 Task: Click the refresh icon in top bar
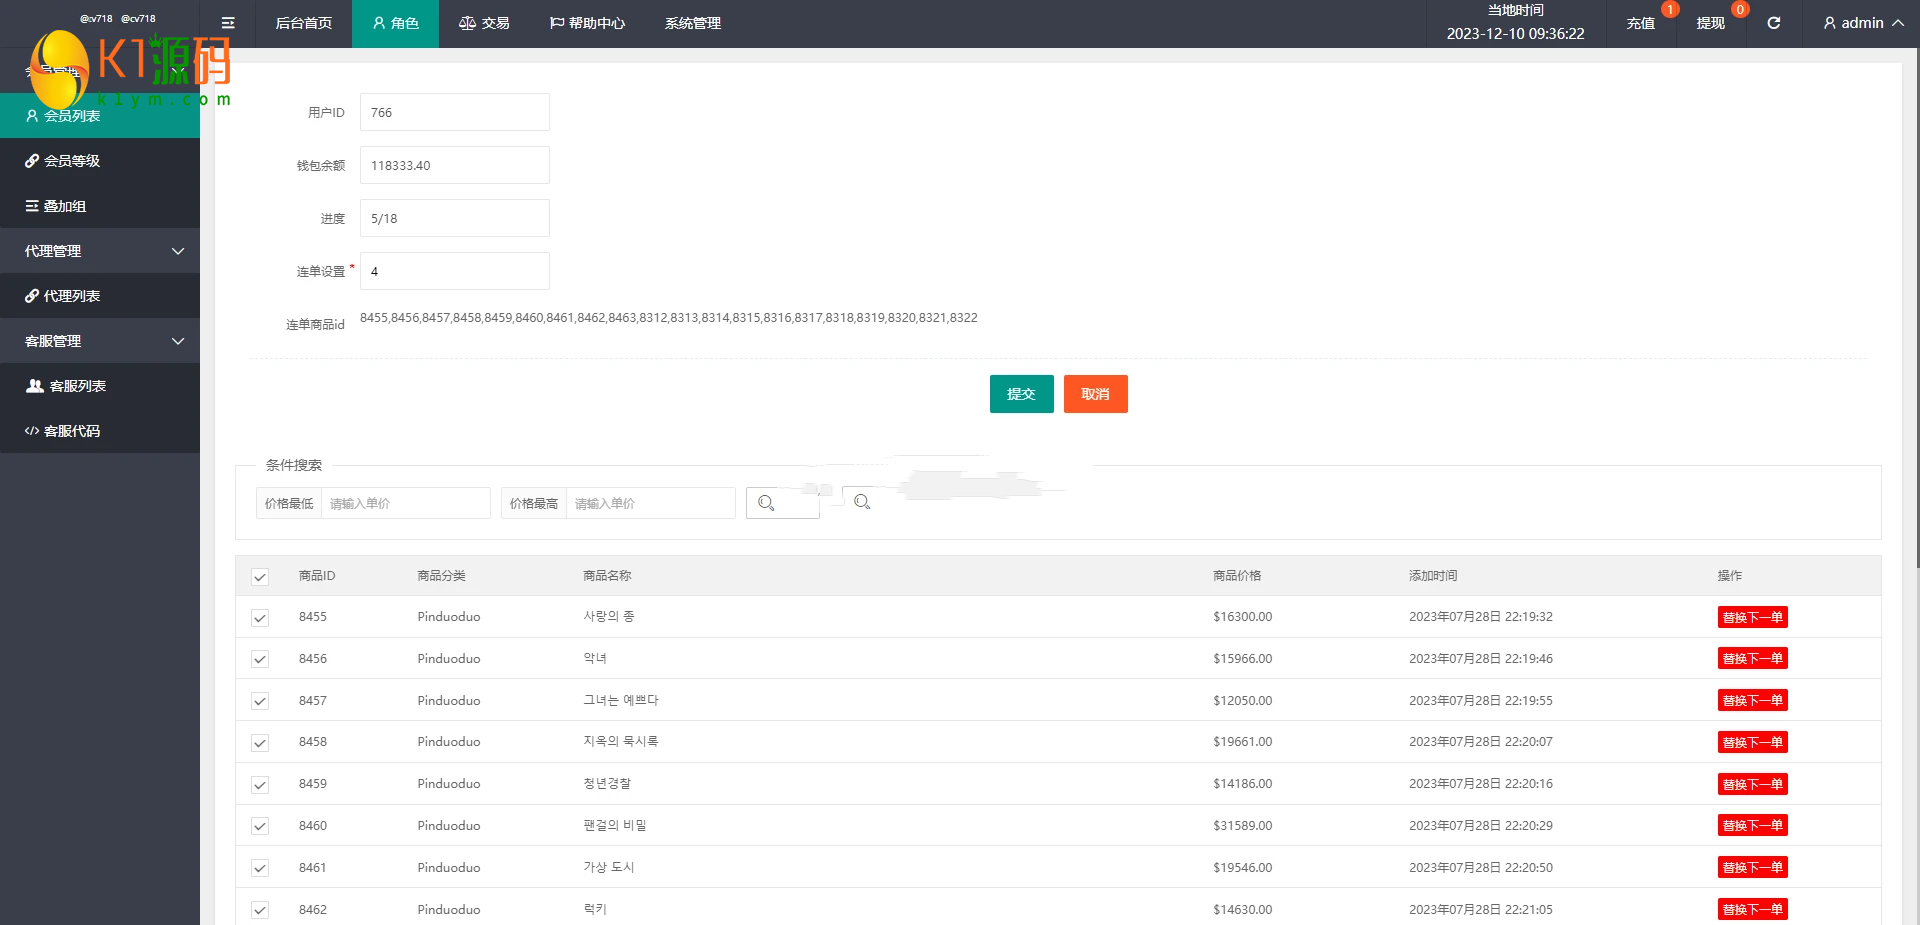pyautogui.click(x=1773, y=23)
